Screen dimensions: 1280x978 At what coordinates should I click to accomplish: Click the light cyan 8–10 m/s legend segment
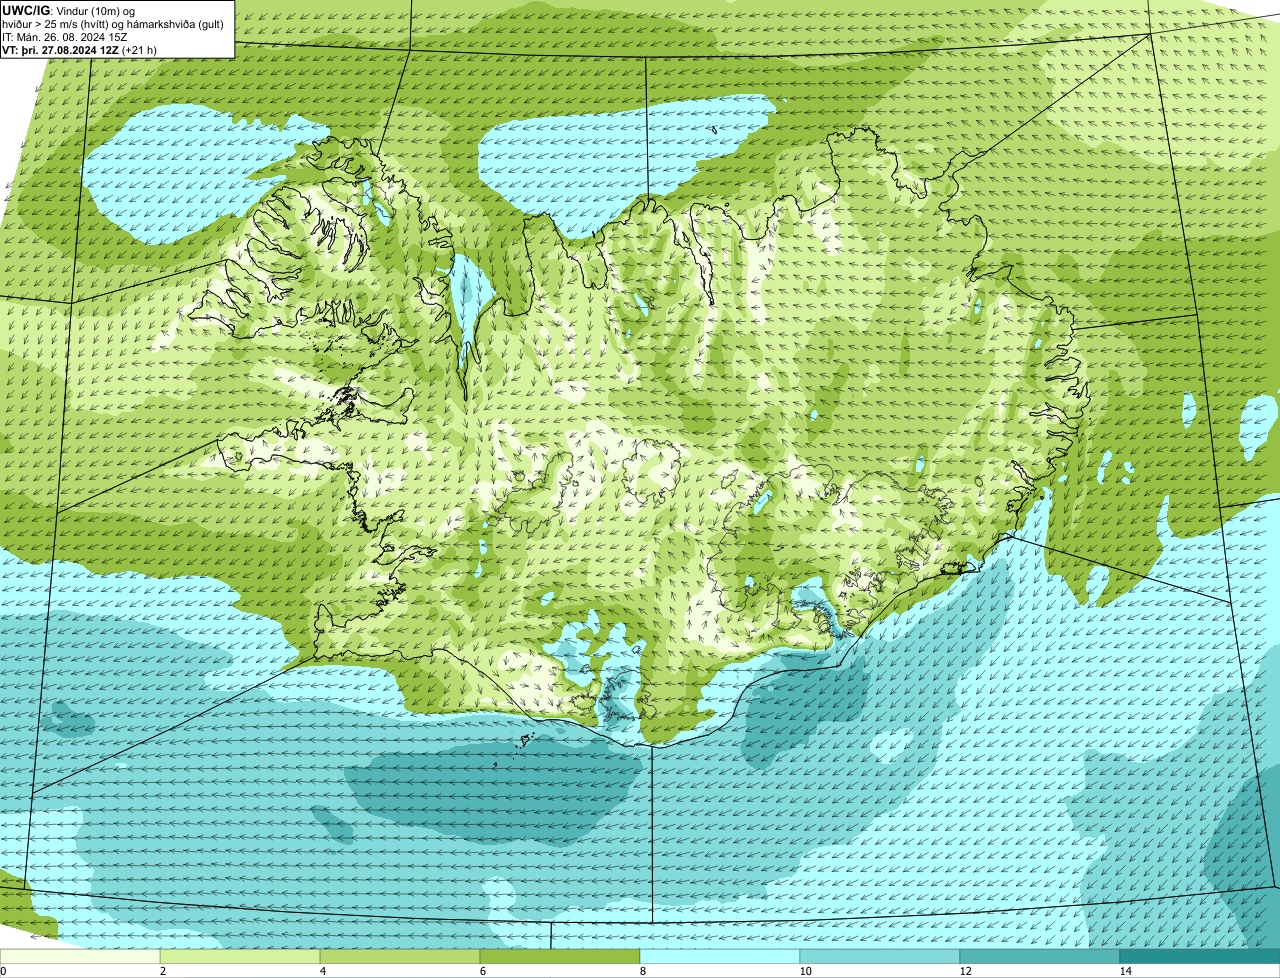[x=720, y=956]
